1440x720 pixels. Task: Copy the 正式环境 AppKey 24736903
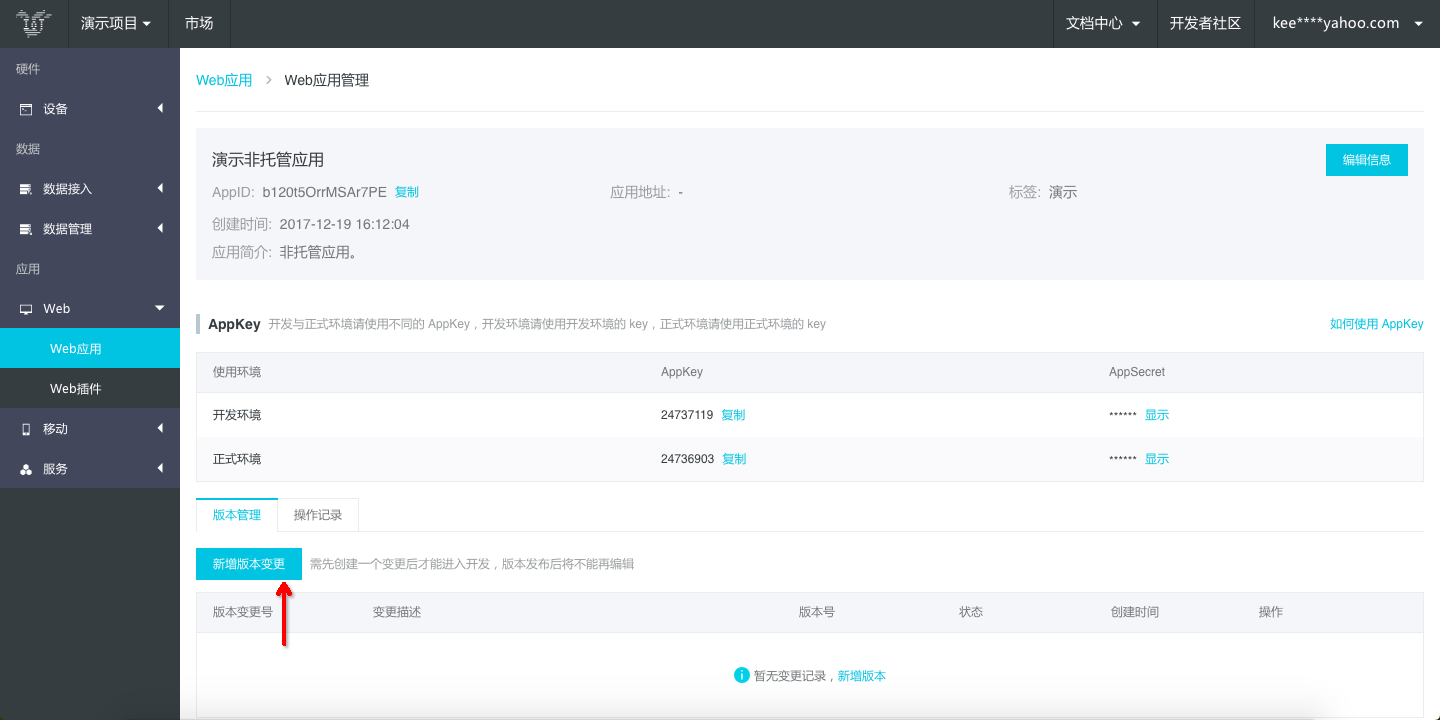coord(734,459)
